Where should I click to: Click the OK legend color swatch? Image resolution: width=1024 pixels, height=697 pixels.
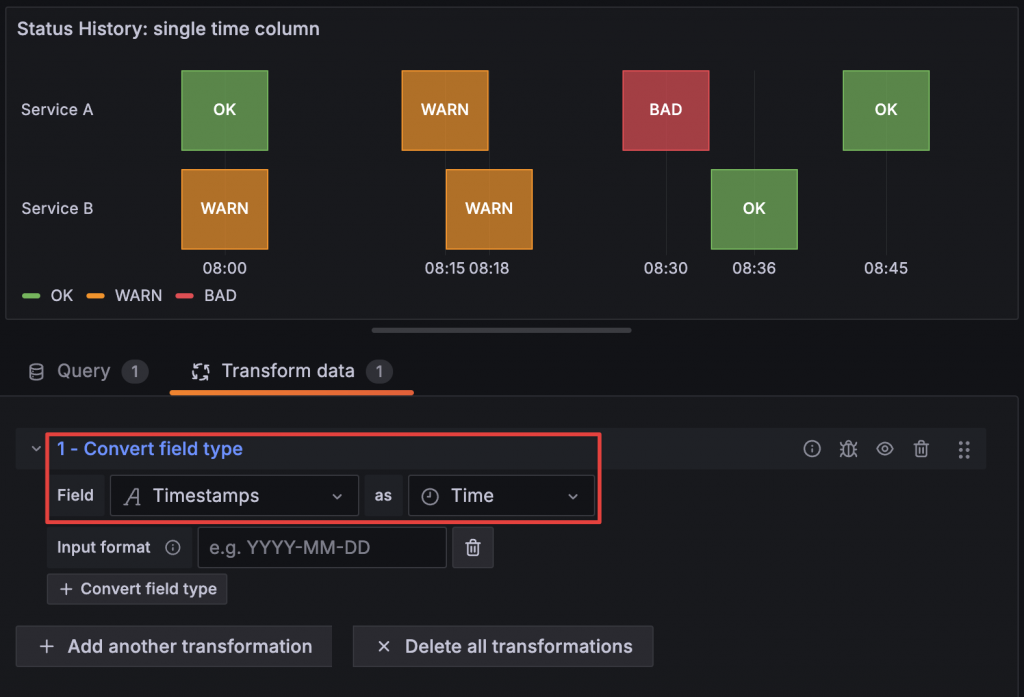[x=31, y=296]
